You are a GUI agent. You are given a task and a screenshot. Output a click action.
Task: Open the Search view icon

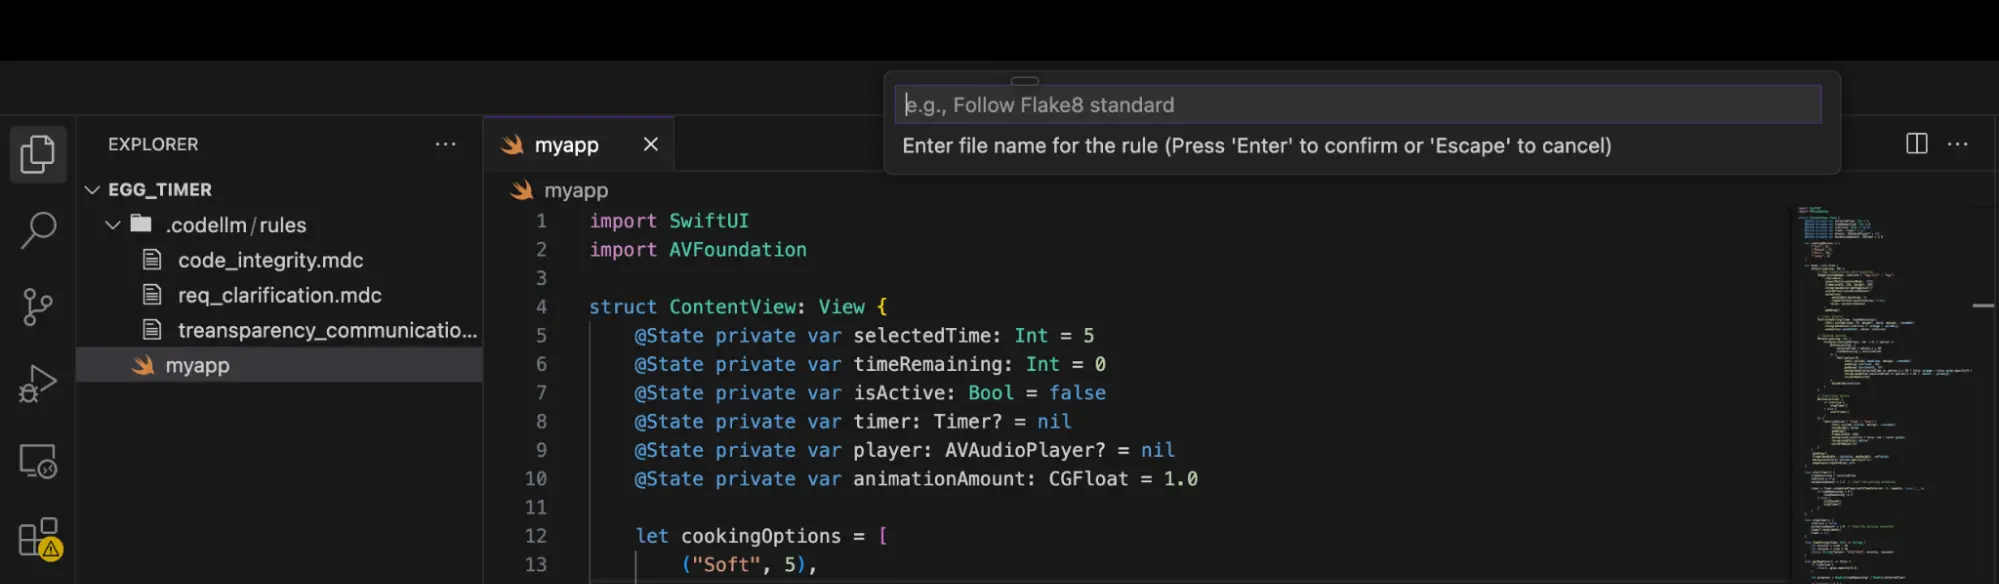[x=38, y=230]
